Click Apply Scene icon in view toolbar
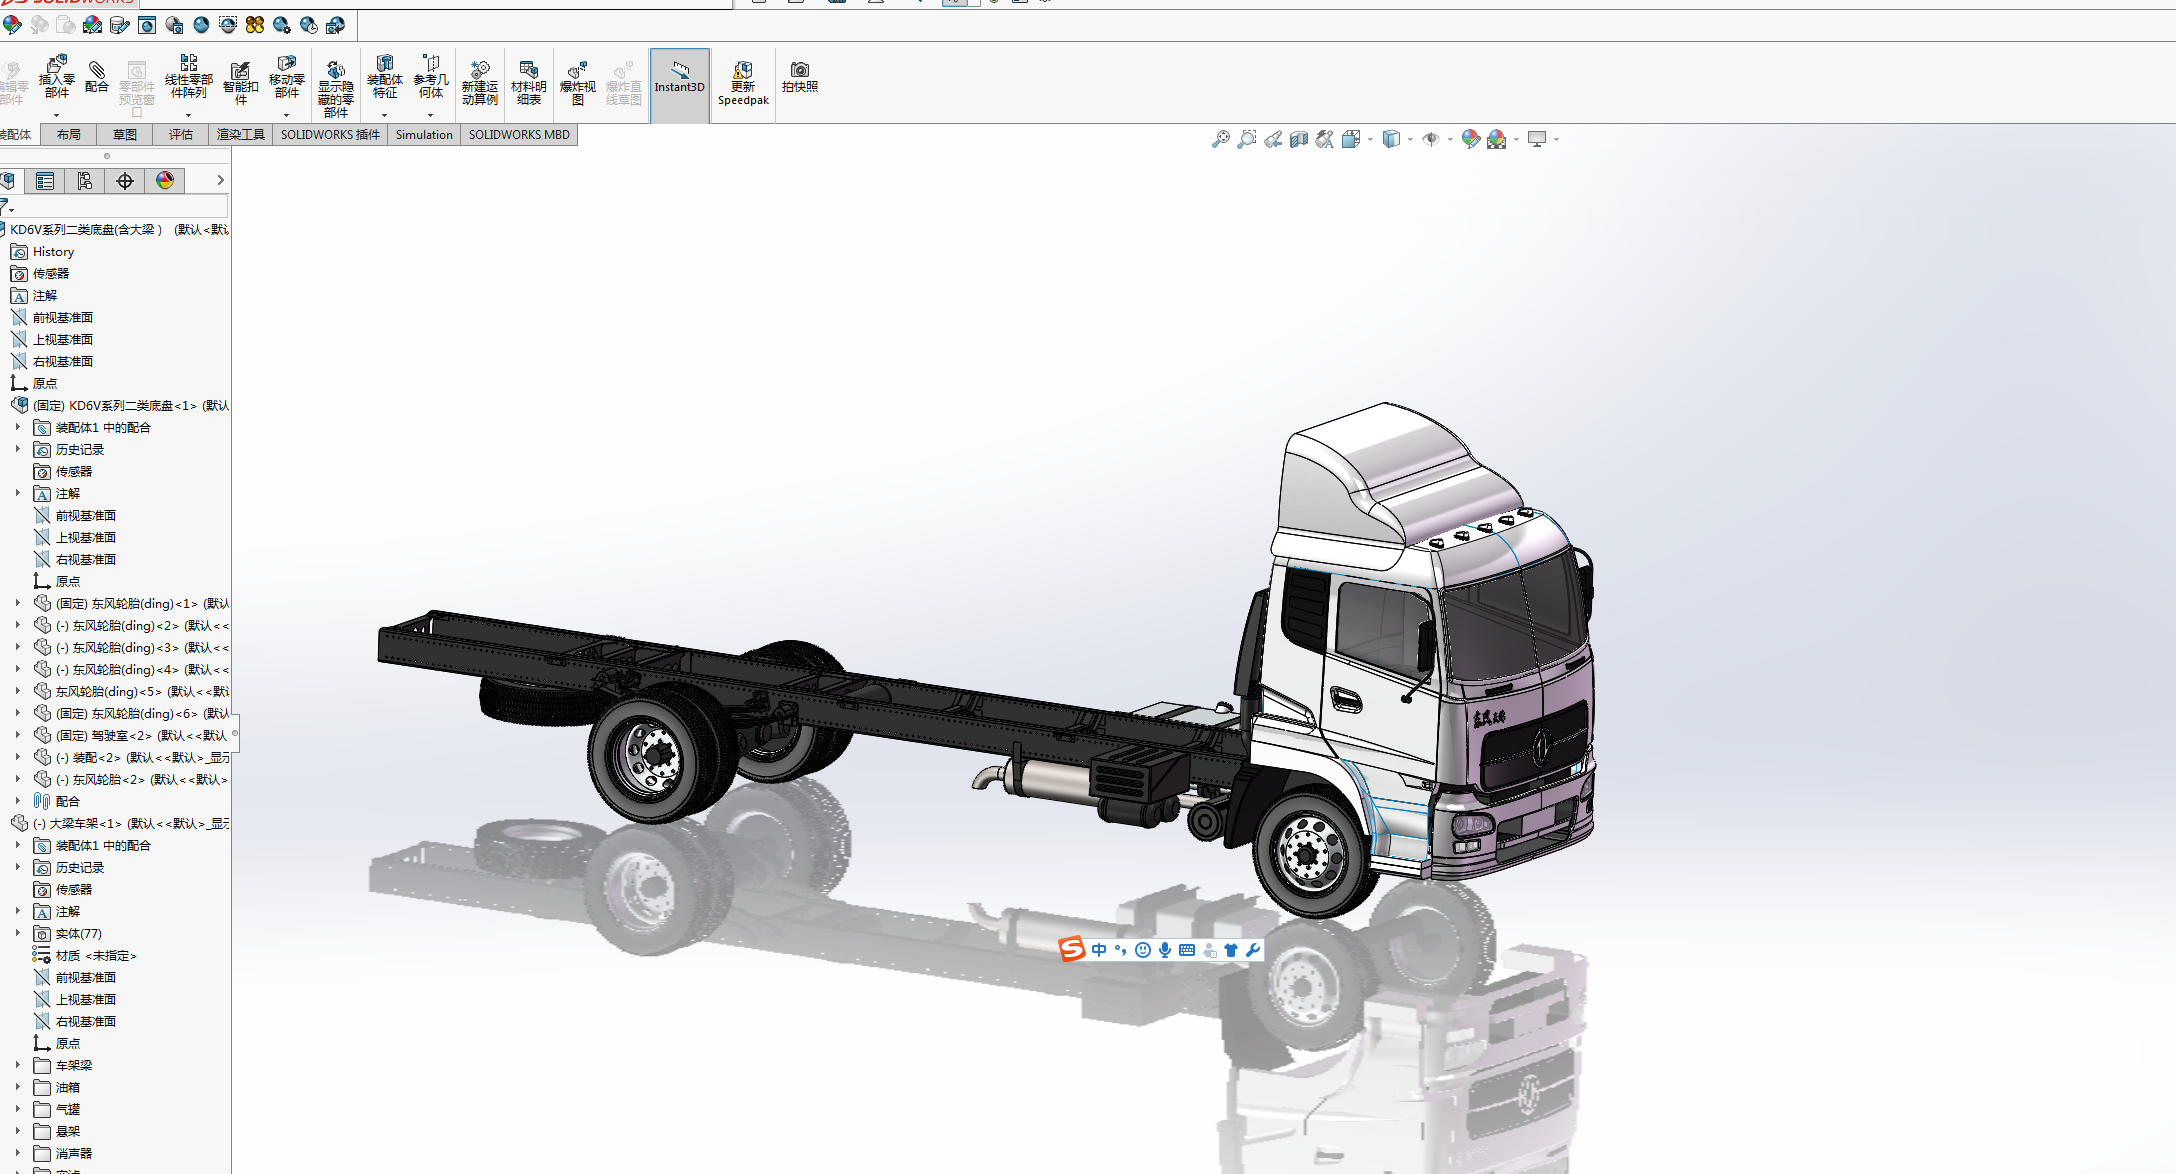The height and width of the screenshot is (1174, 2176). coord(1497,140)
